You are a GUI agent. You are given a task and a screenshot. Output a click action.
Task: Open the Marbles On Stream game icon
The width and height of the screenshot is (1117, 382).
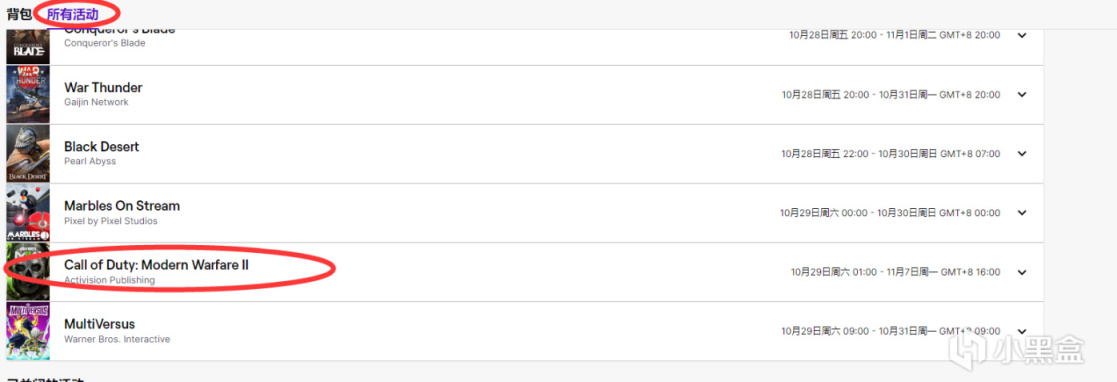pyautogui.click(x=28, y=212)
